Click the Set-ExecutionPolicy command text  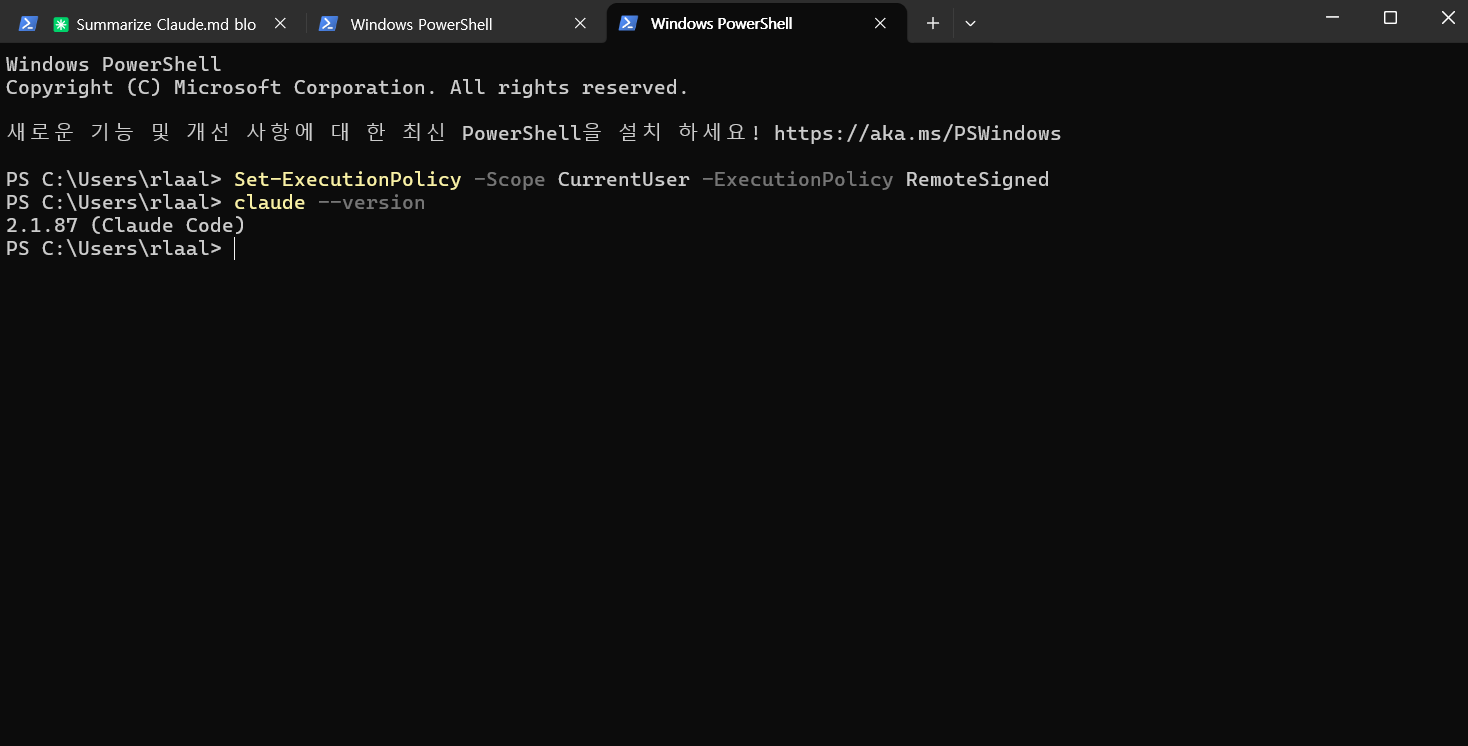pos(347,179)
